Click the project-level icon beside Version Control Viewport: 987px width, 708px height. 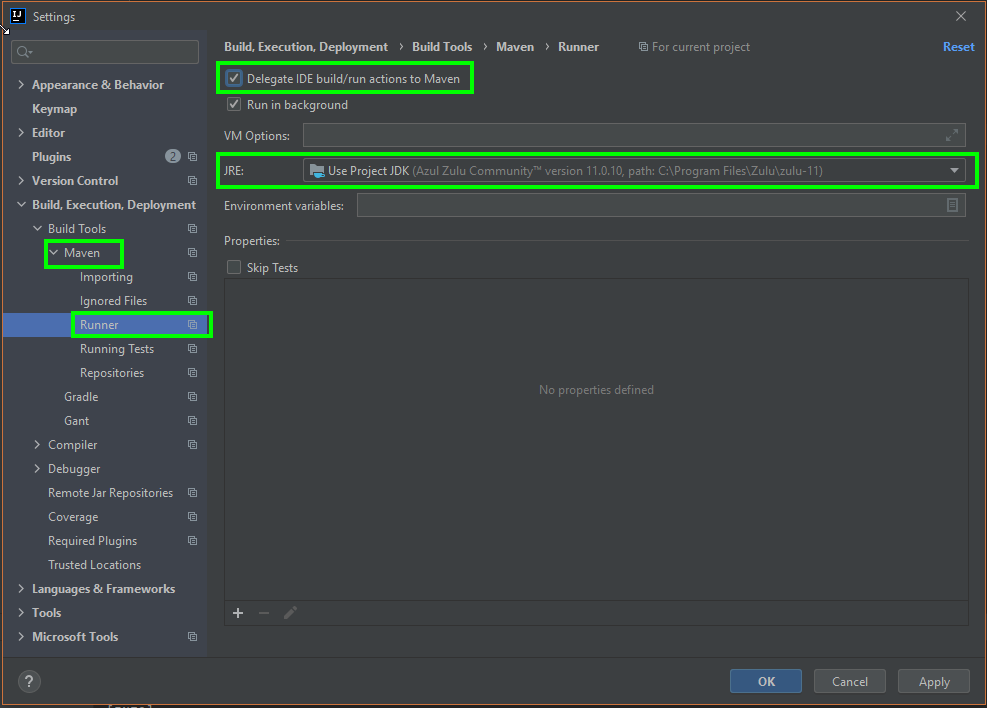point(193,181)
